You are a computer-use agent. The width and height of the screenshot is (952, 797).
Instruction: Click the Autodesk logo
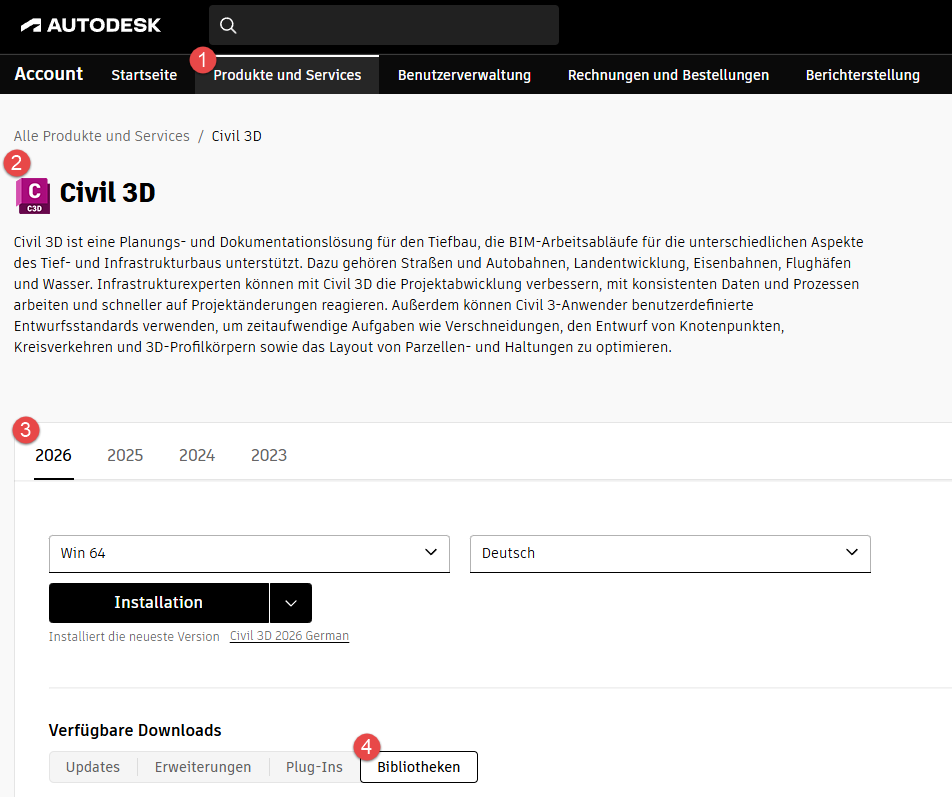[90, 25]
